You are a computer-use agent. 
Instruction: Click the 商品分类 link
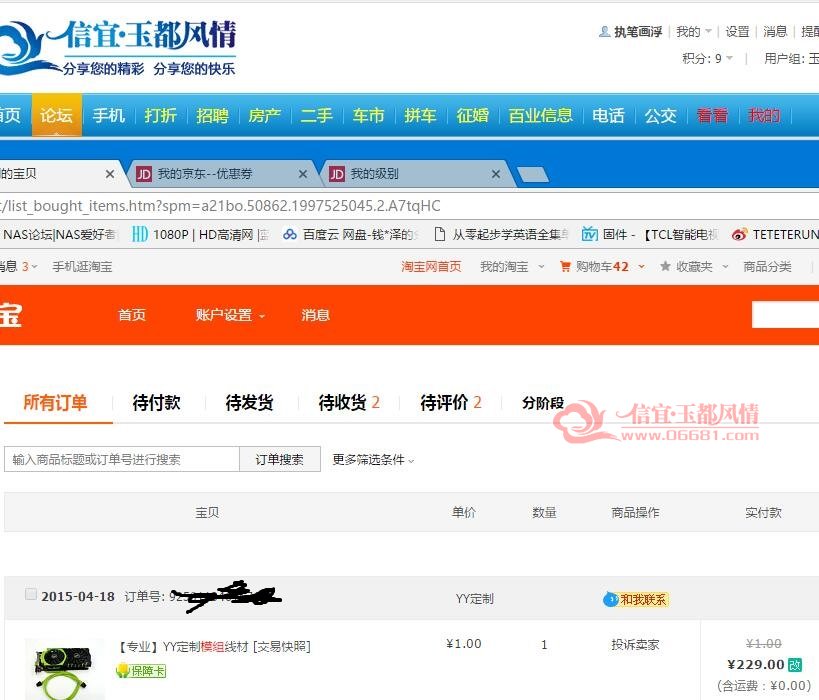tap(767, 266)
